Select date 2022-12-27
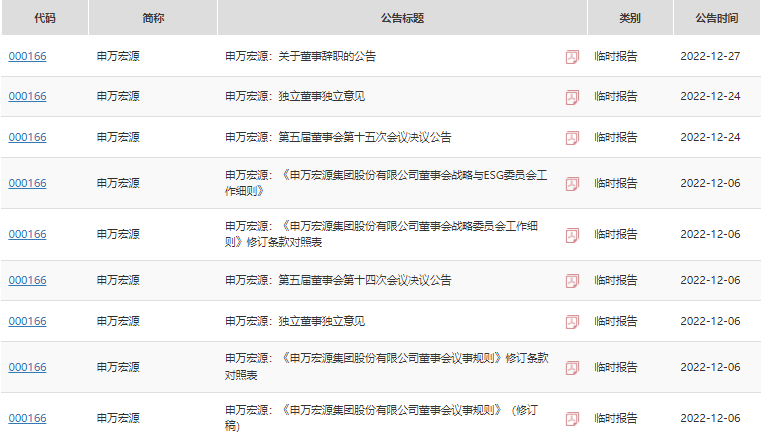The height and width of the screenshot is (443, 761). click(710, 56)
